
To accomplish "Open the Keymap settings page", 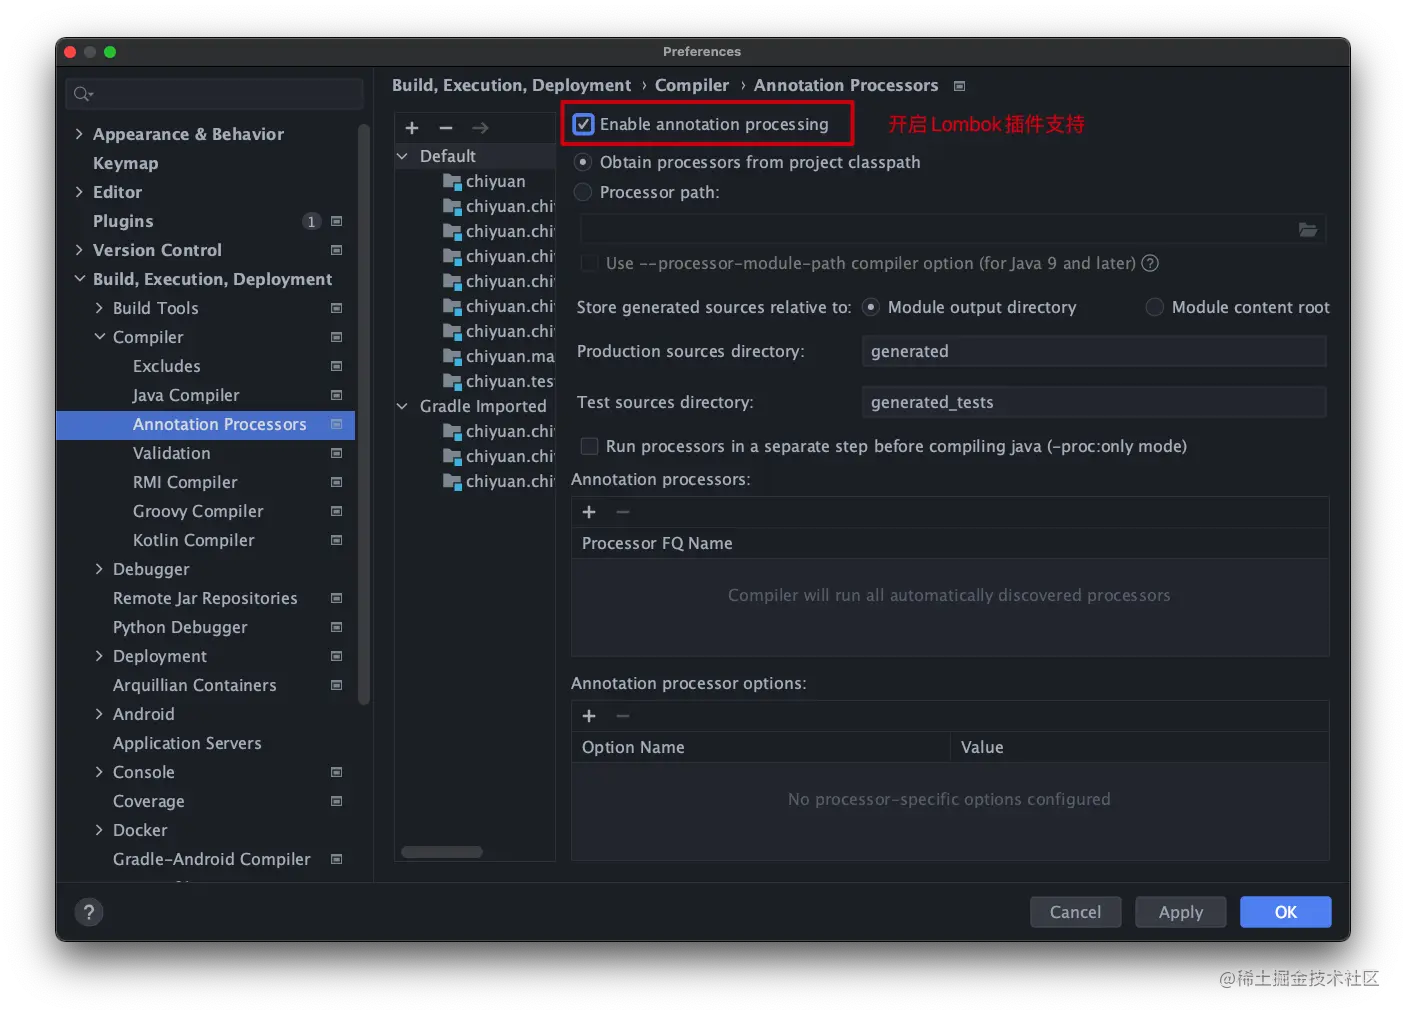I will coord(125,163).
